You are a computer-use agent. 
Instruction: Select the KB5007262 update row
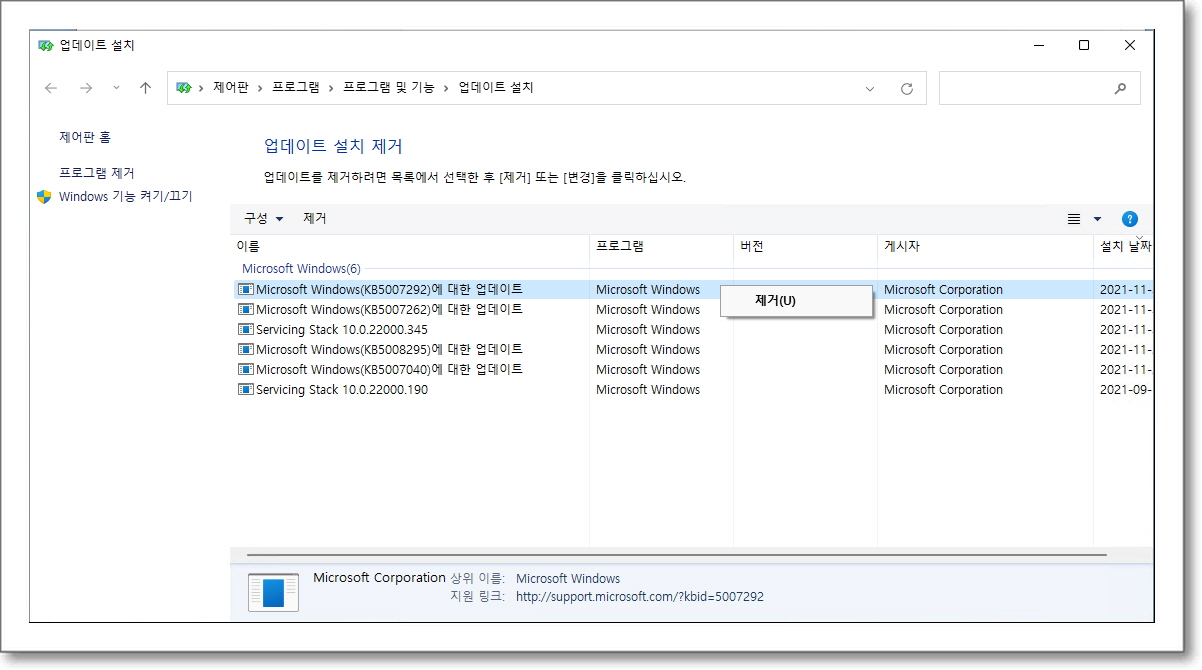pyautogui.click(x=693, y=310)
